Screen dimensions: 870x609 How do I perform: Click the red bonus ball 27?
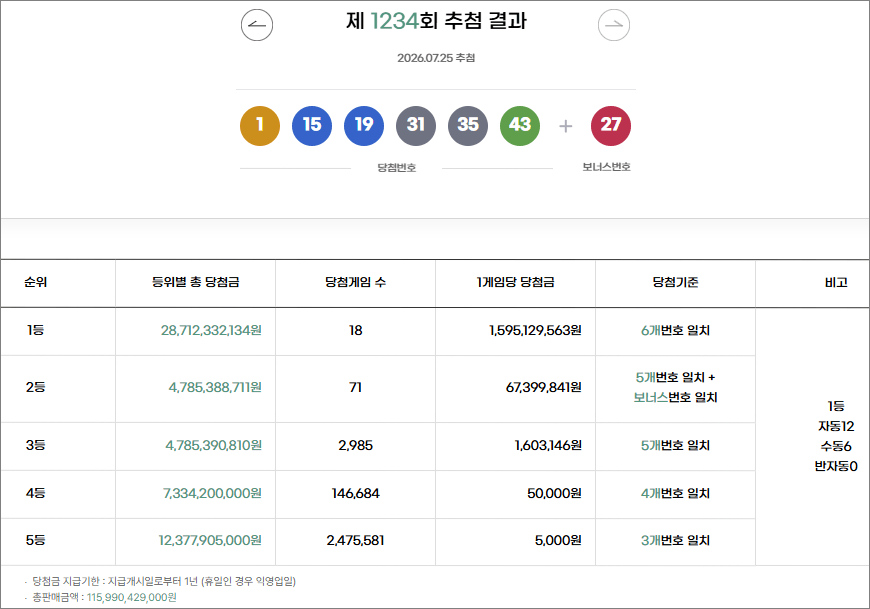(x=611, y=126)
